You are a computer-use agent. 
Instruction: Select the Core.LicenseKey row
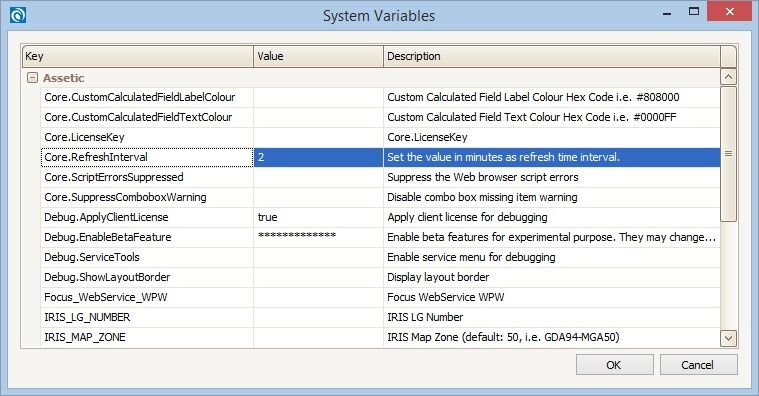(380, 137)
